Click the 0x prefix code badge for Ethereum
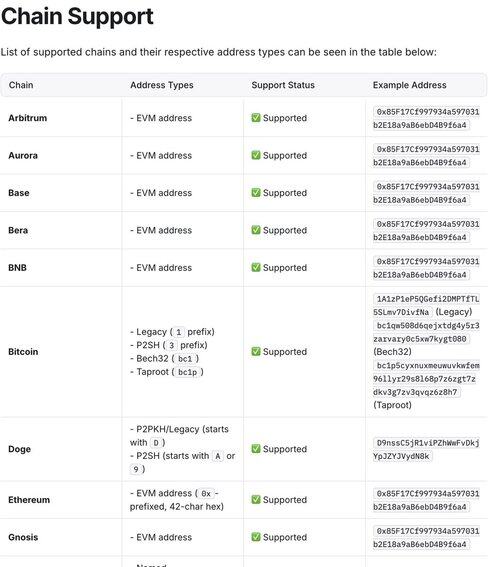500x567 pixels. point(206,494)
